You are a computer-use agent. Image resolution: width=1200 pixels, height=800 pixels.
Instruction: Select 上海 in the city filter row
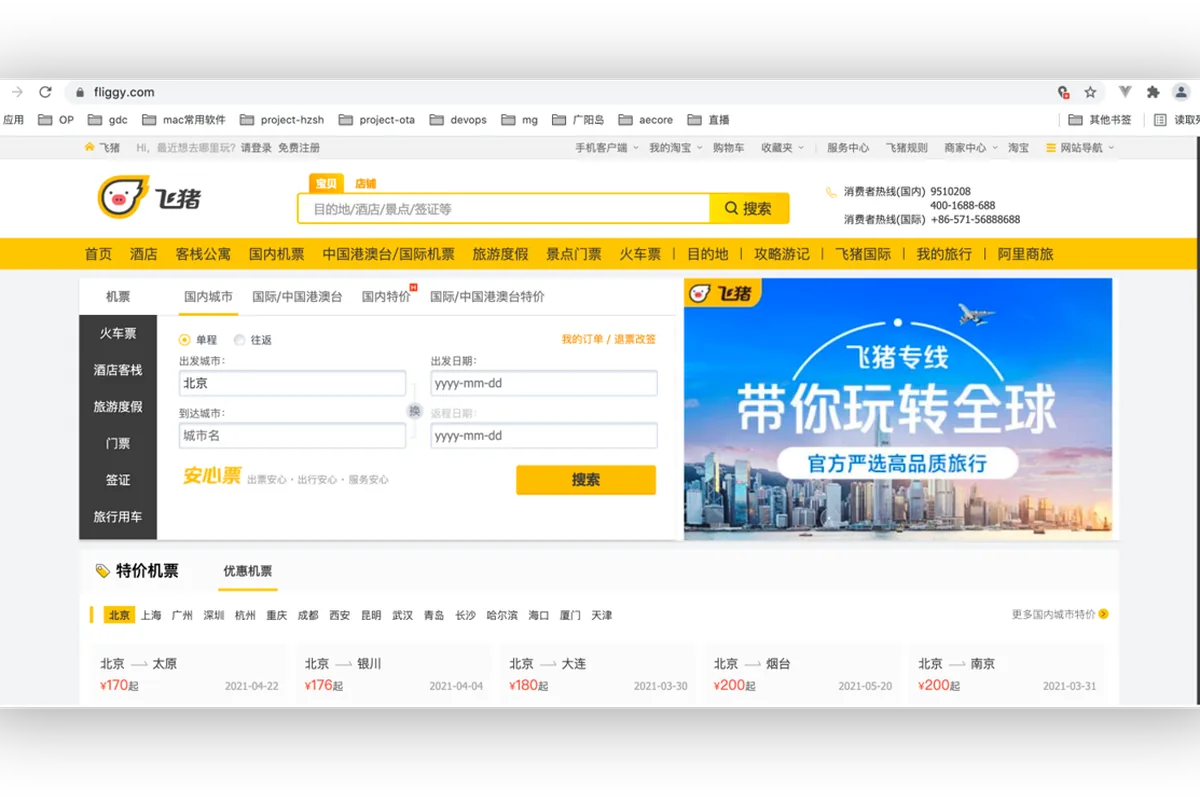tap(151, 615)
